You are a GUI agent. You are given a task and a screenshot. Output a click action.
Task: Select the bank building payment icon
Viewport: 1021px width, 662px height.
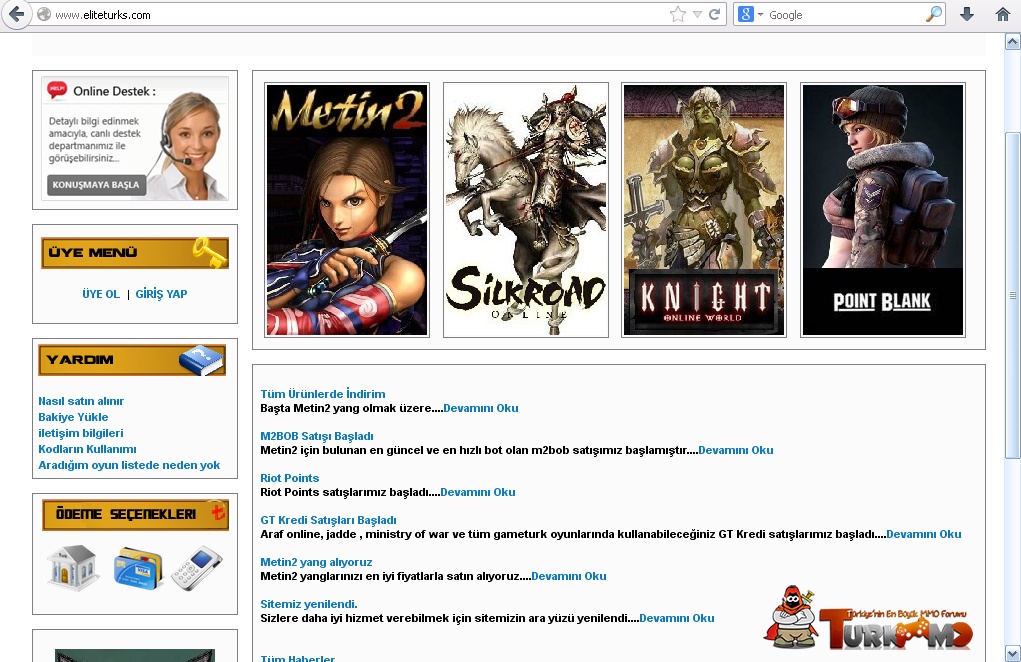[72, 568]
